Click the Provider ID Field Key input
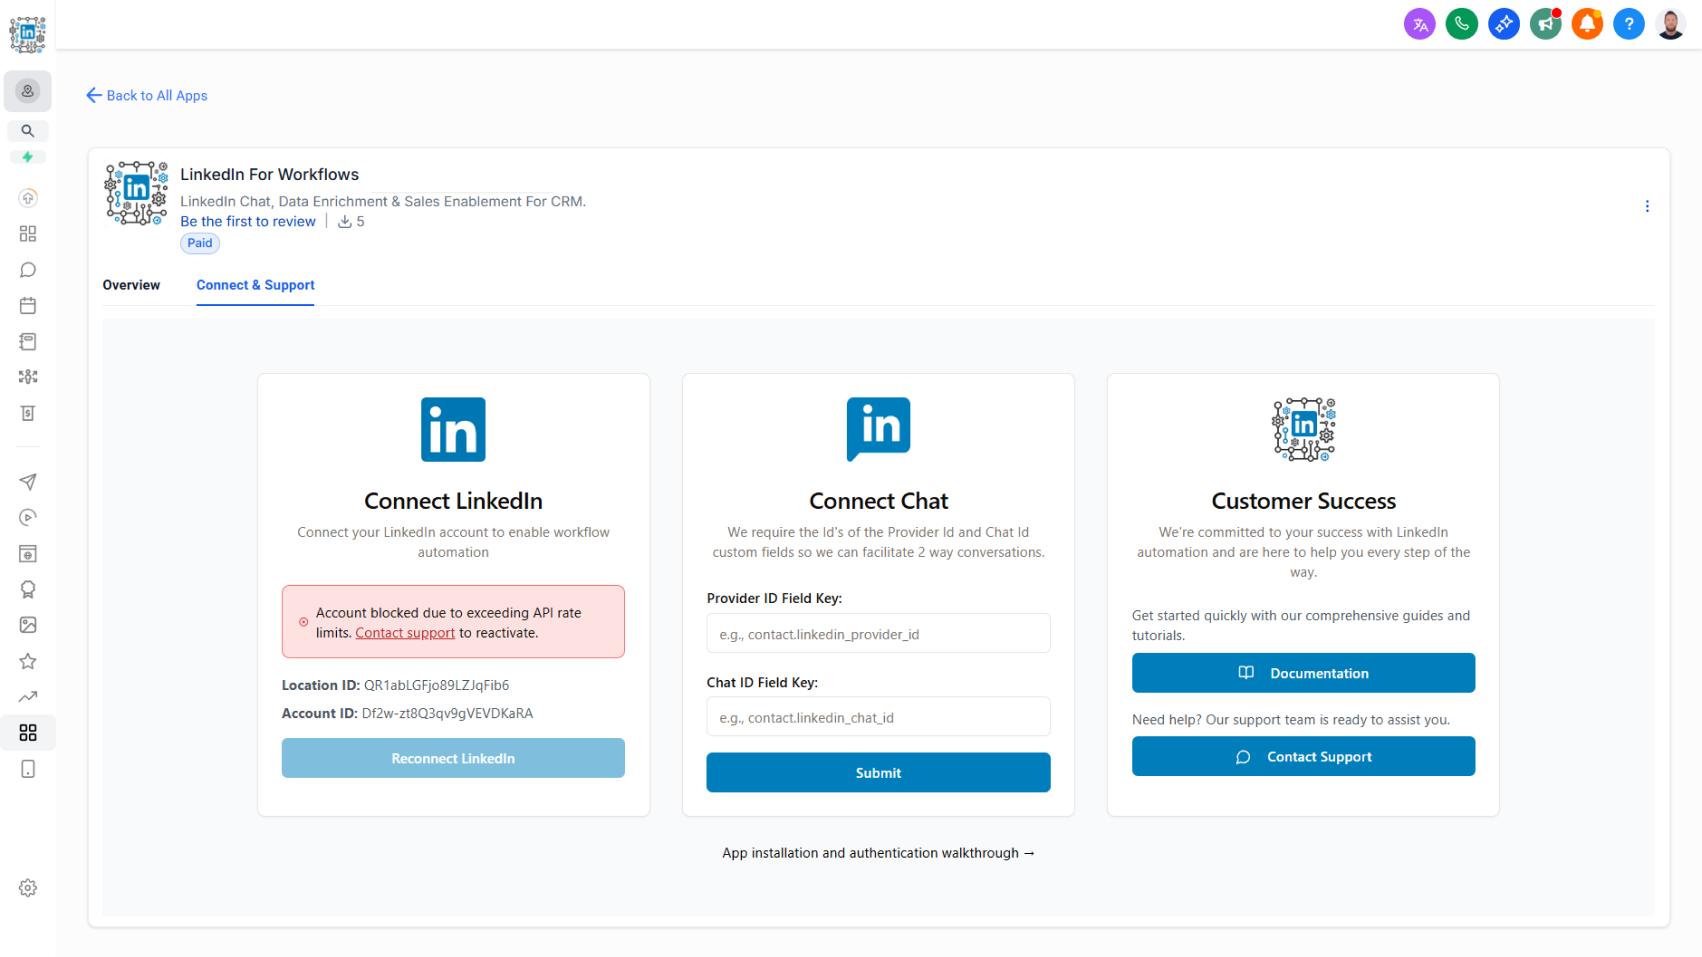Viewport: 1702px width, 957px height. tap(878, 634)
